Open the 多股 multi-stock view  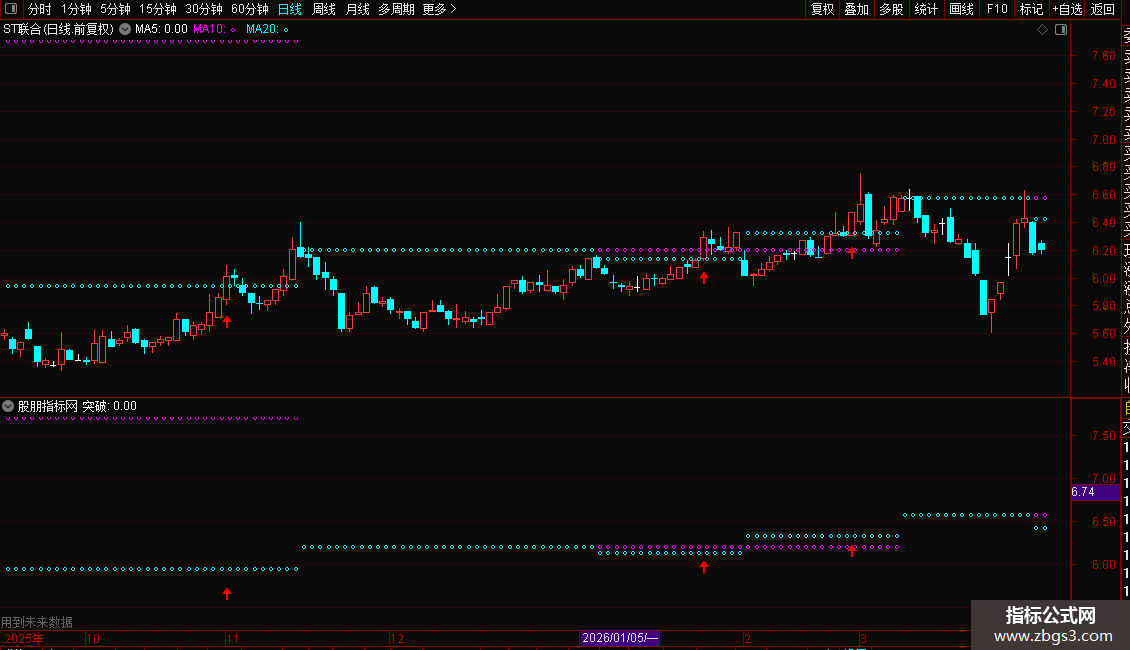[891, 9]
